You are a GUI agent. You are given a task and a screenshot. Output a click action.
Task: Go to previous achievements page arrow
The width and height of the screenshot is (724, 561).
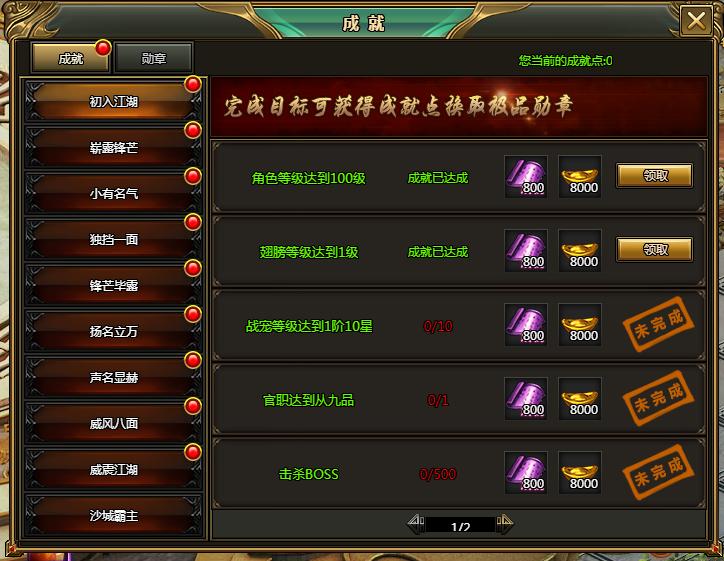point(416,522)
